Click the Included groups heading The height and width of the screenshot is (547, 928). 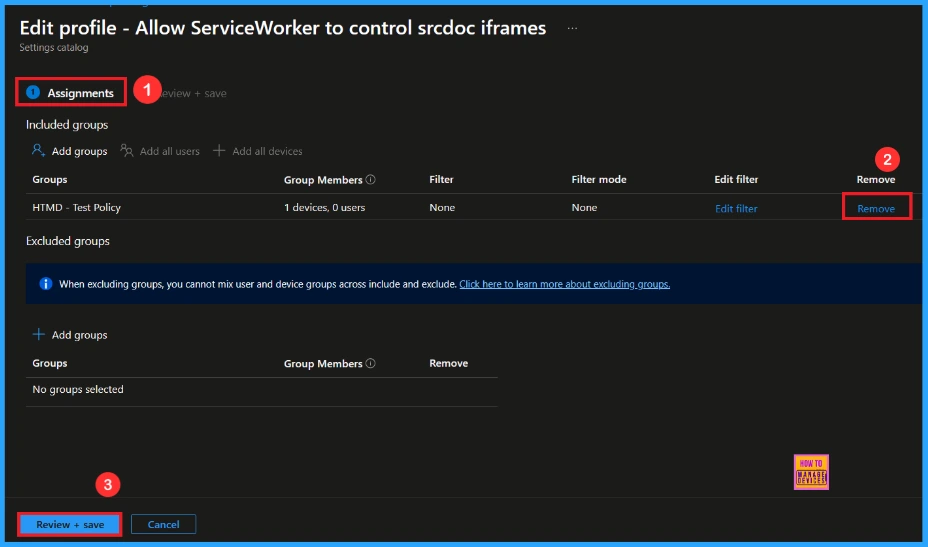[67, 125]
